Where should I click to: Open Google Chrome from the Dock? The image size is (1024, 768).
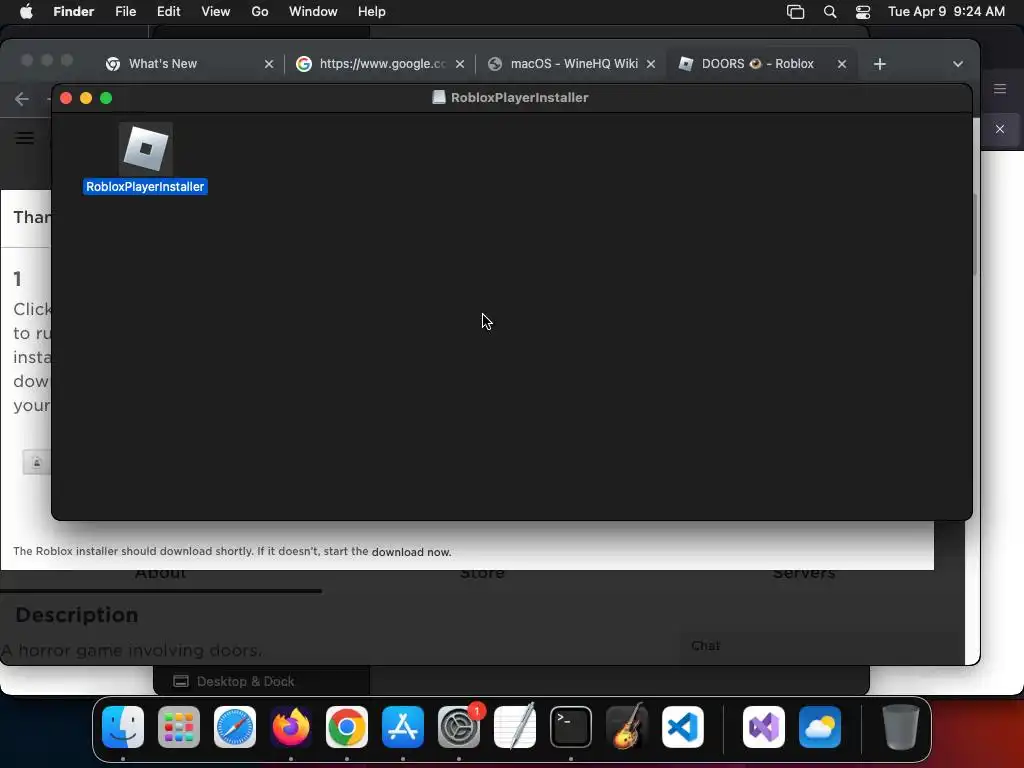pyautogui.click(x=347, y=727)
